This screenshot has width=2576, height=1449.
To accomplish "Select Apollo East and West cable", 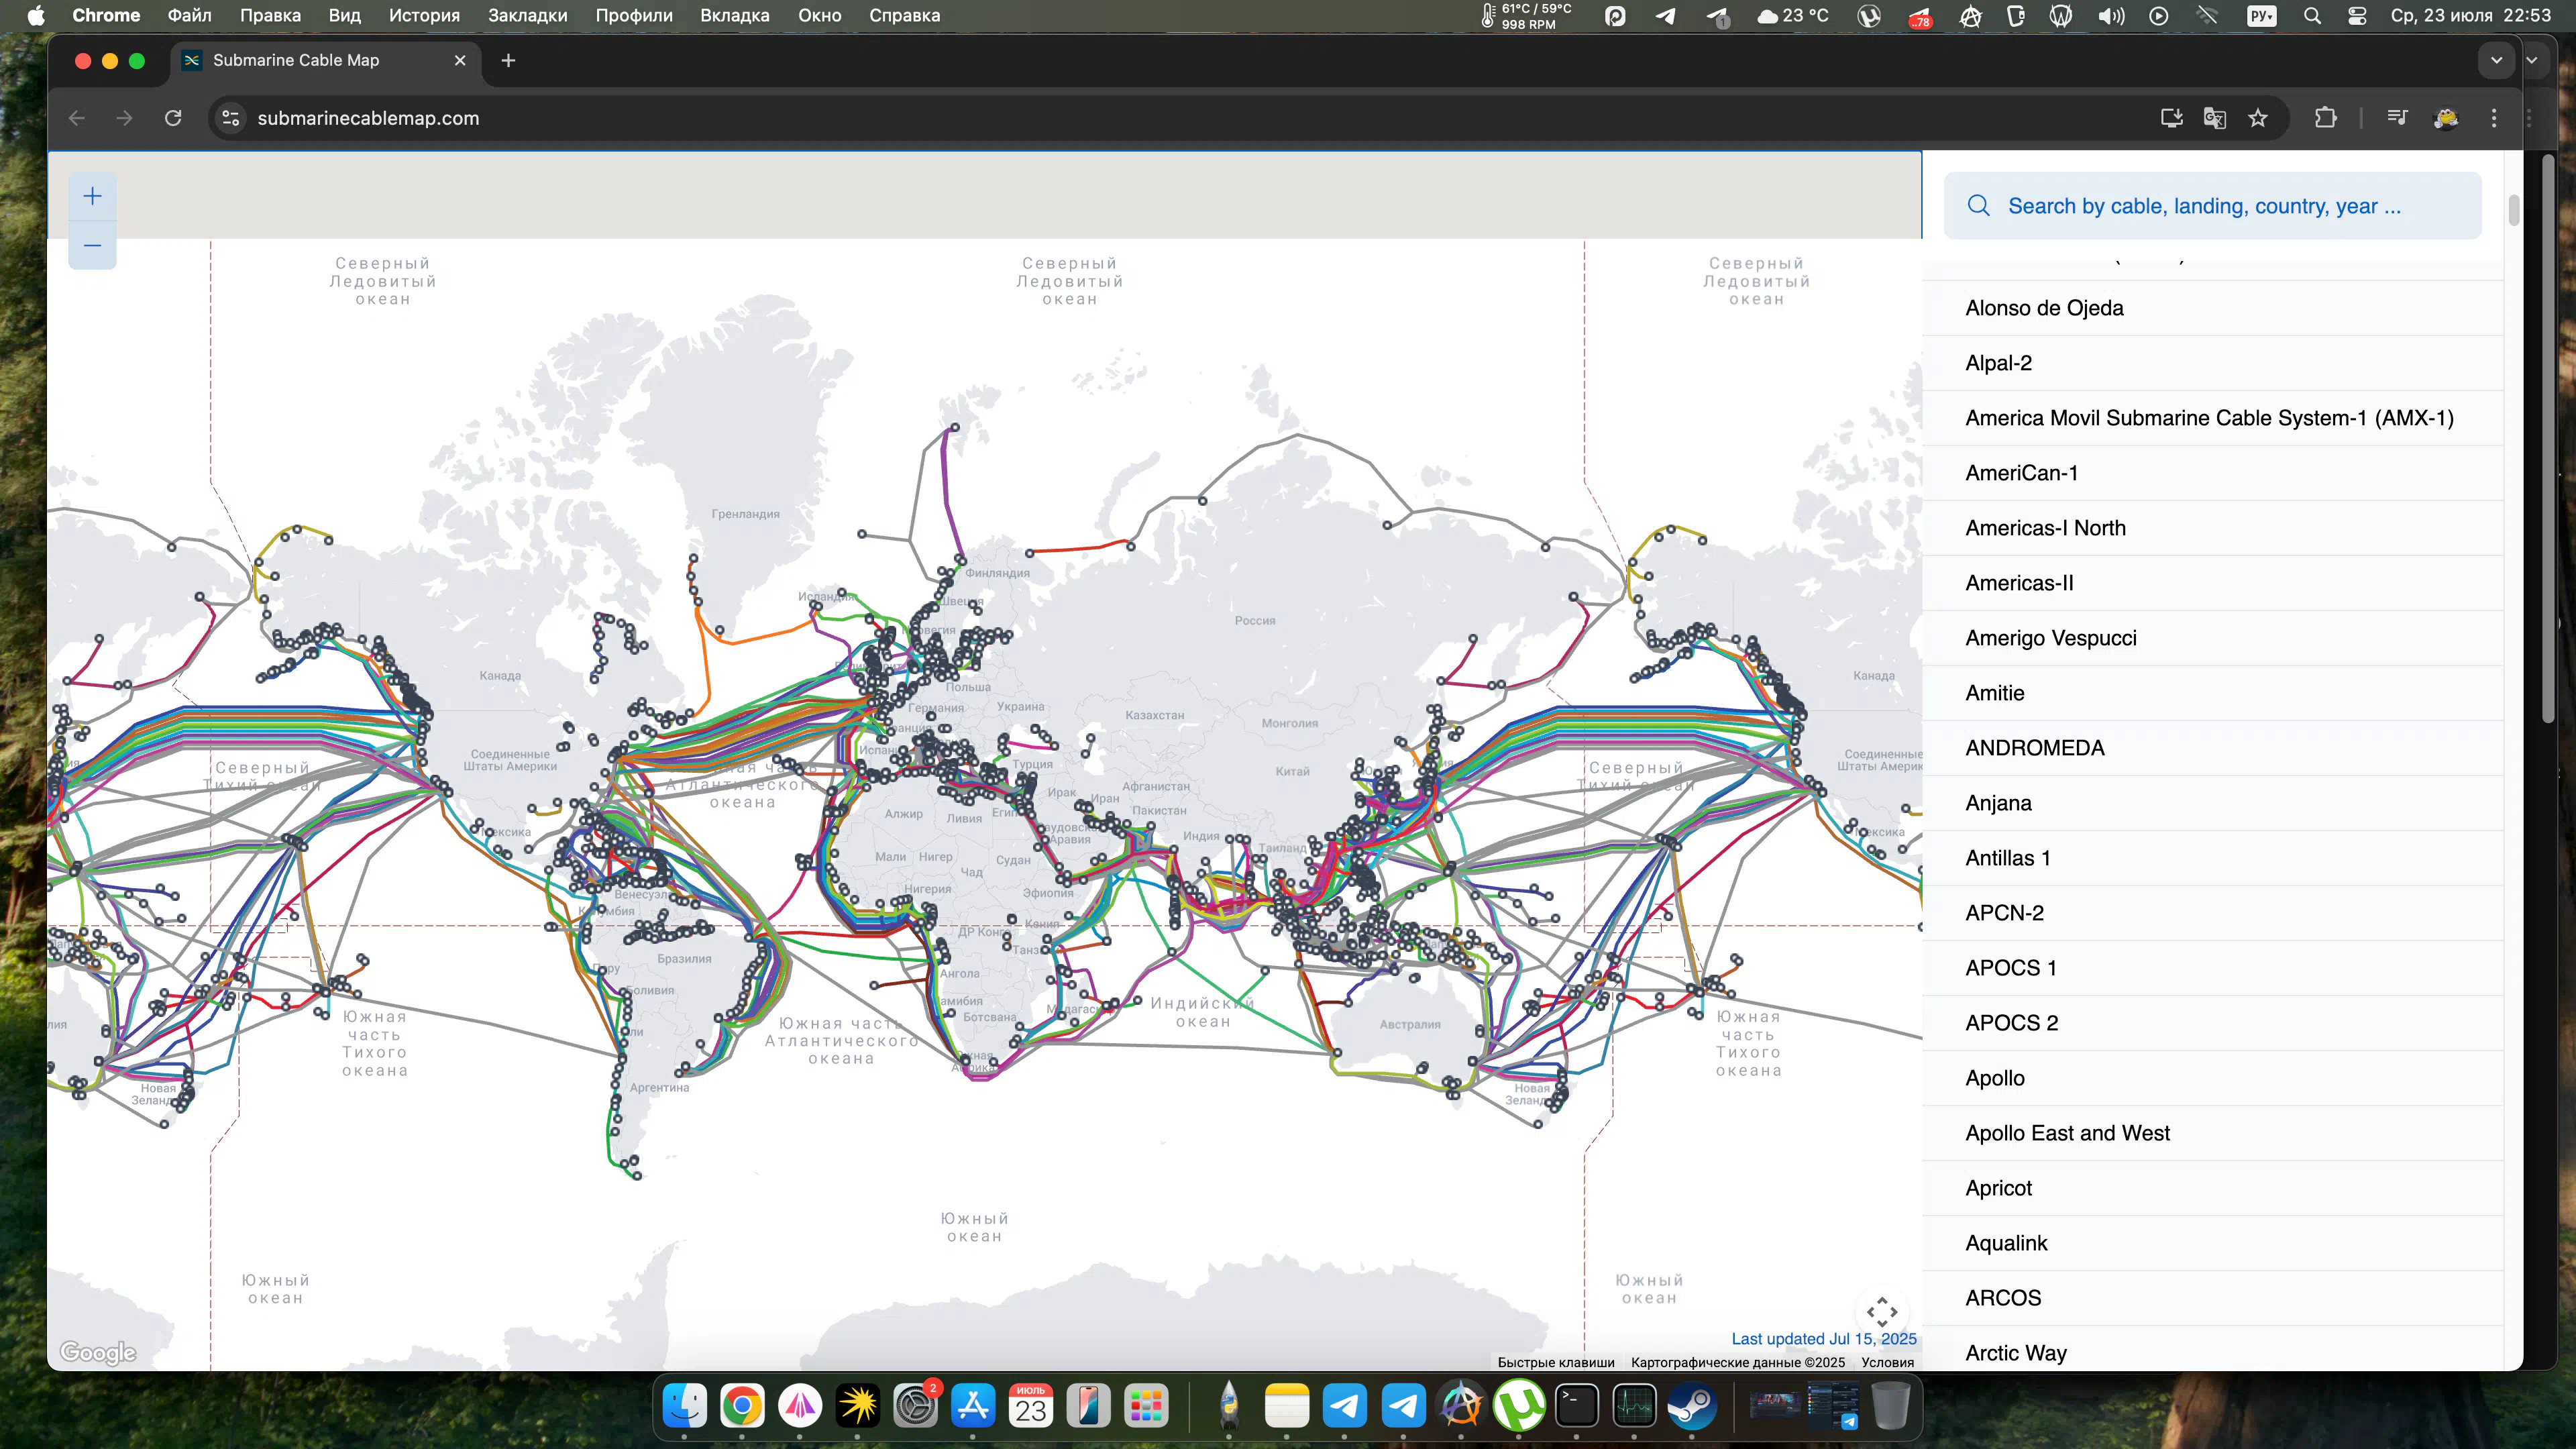I will (2212, 1133).
